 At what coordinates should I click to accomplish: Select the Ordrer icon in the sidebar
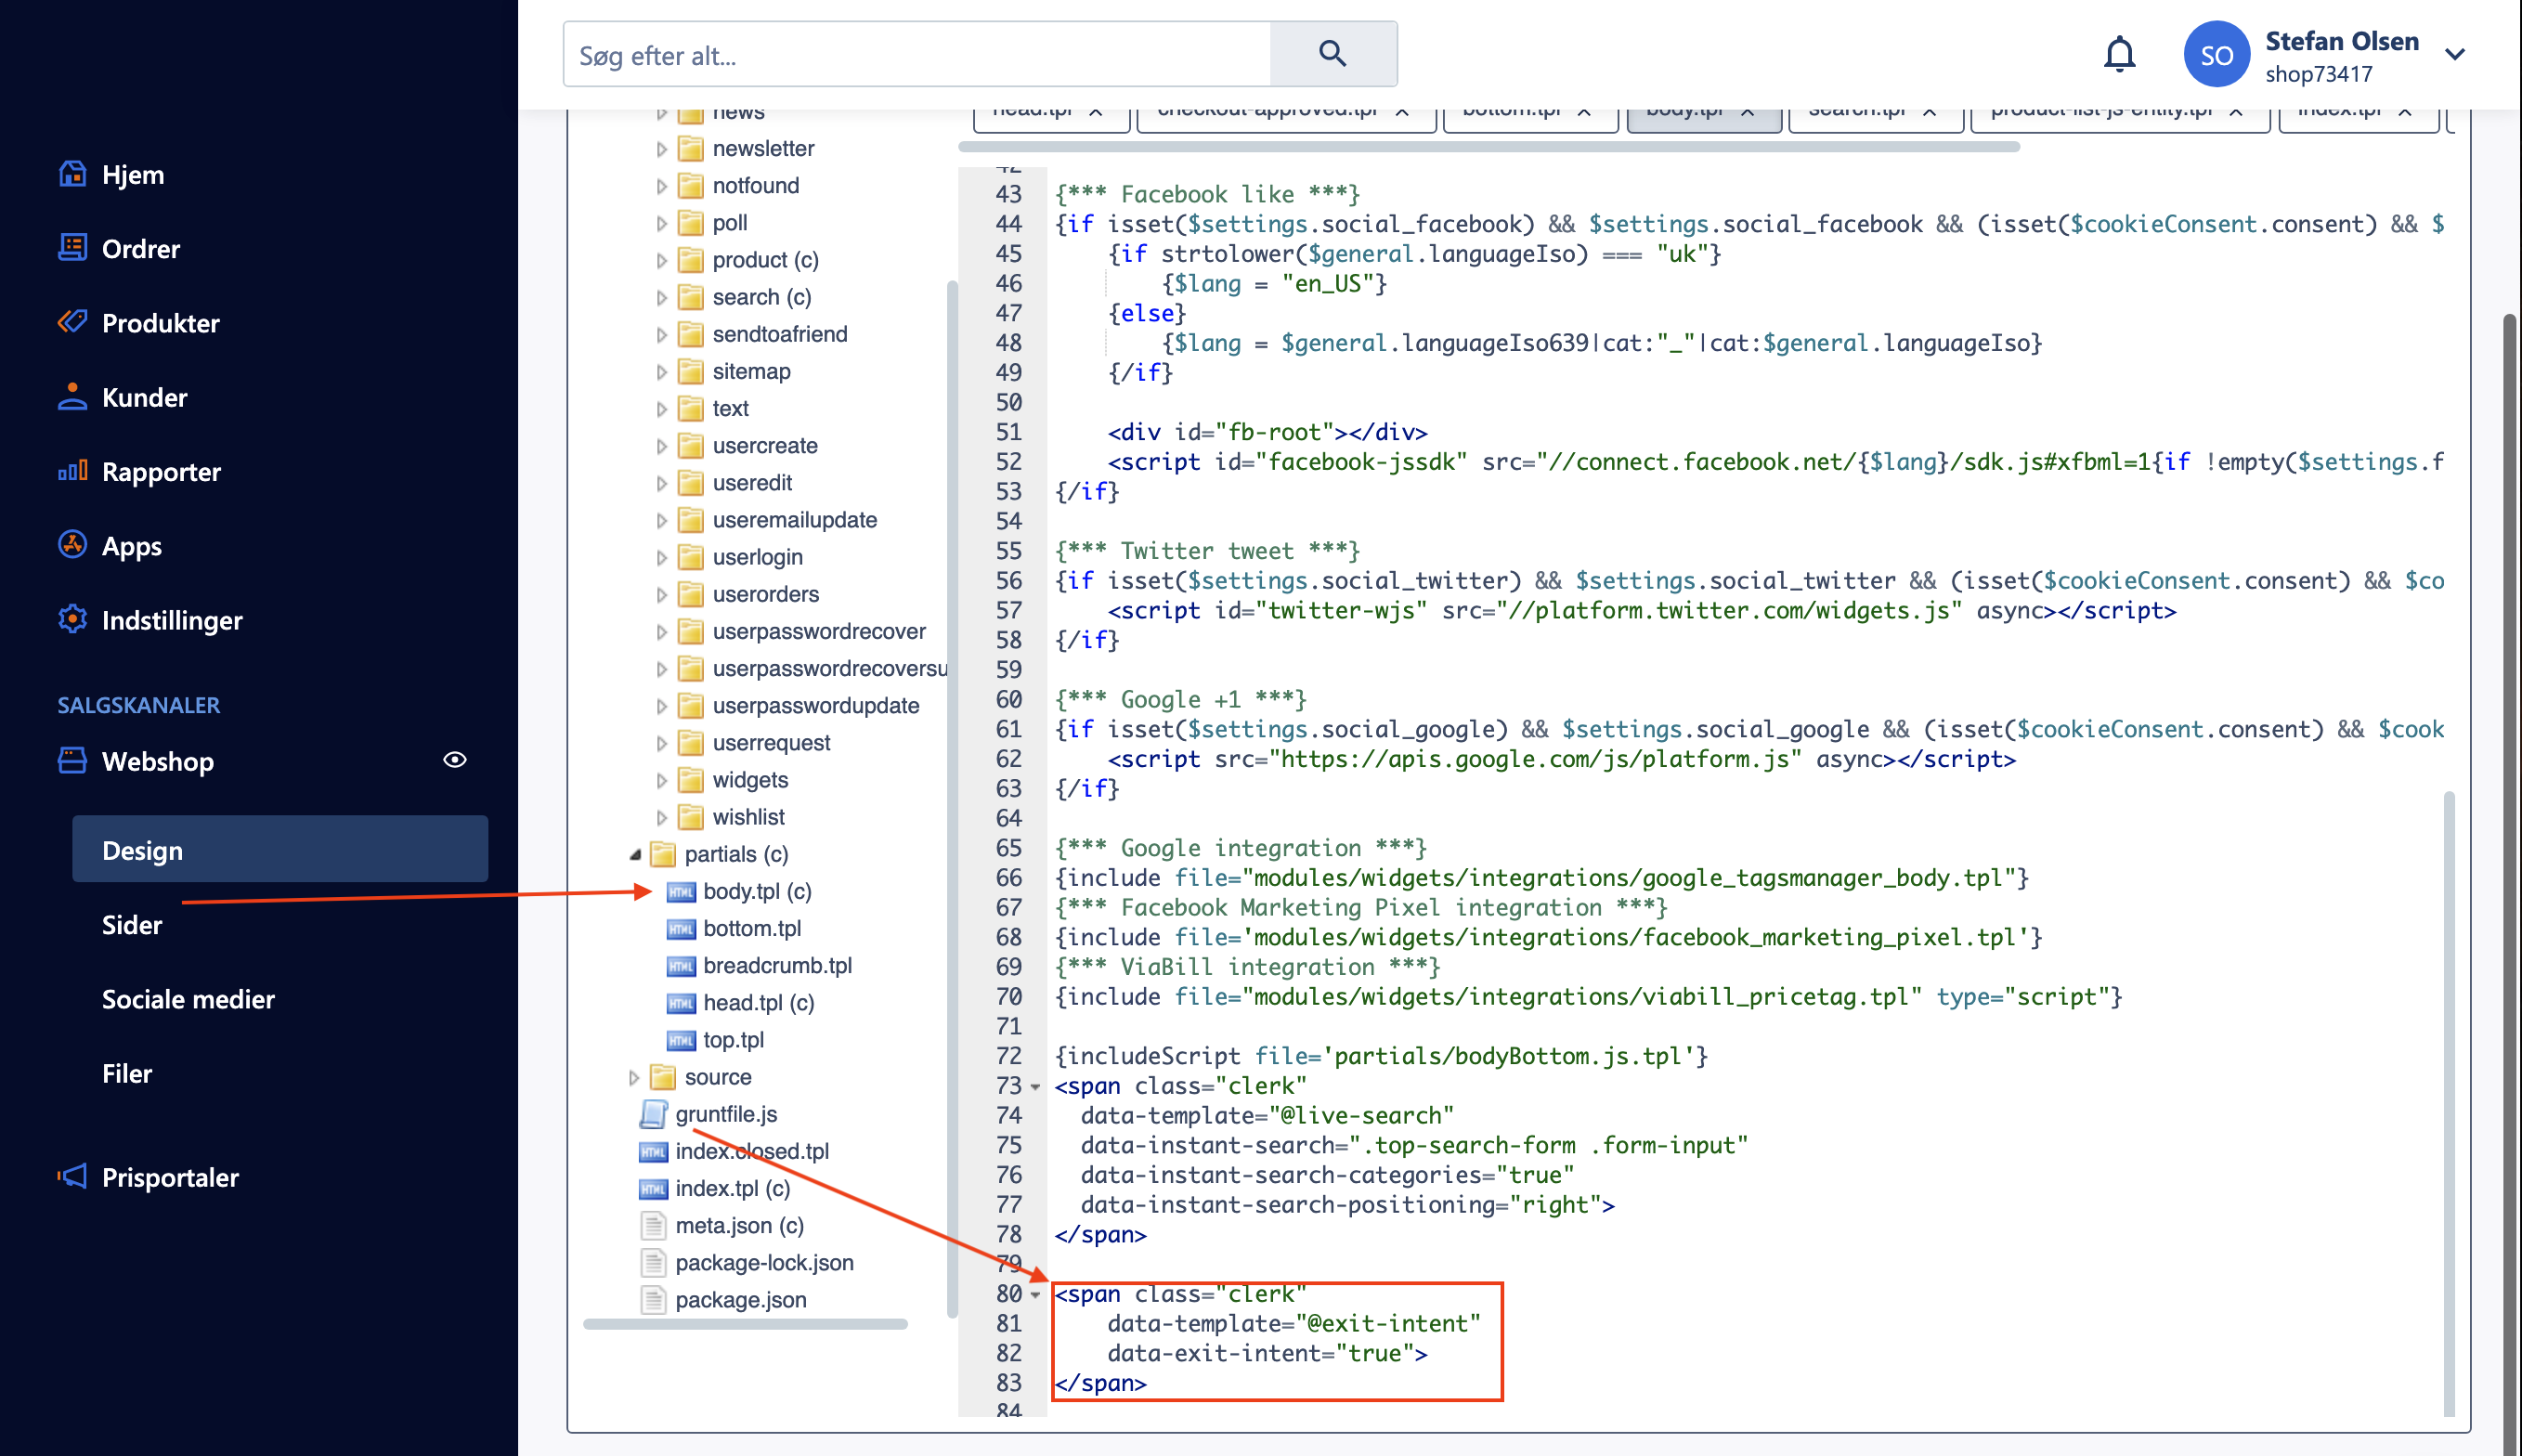coord(73,248)
